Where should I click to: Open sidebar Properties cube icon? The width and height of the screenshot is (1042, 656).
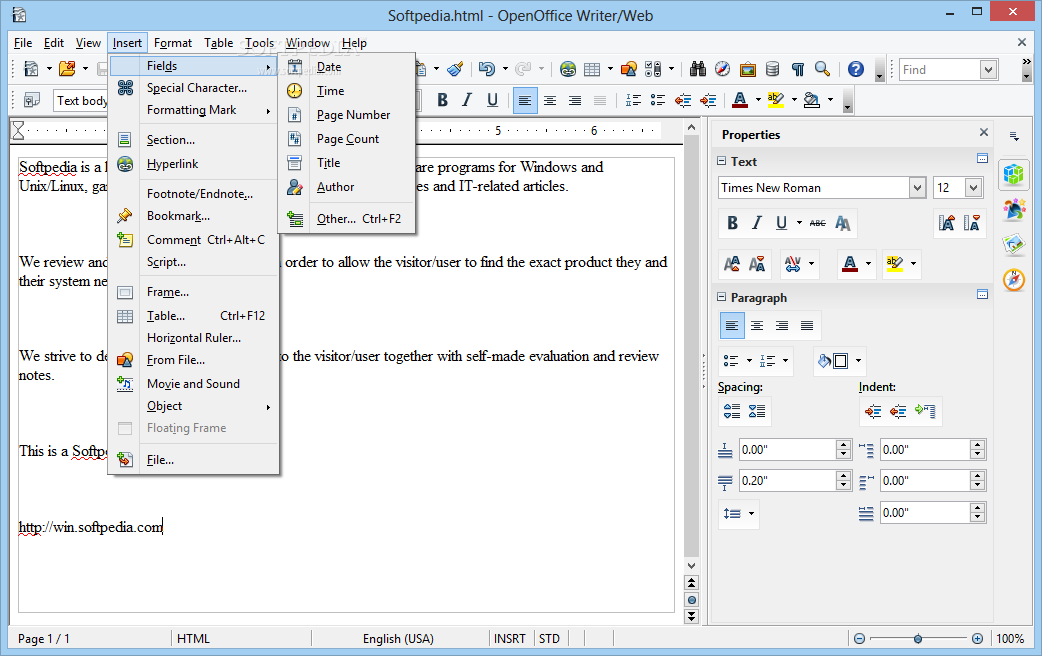point(1014,174)
